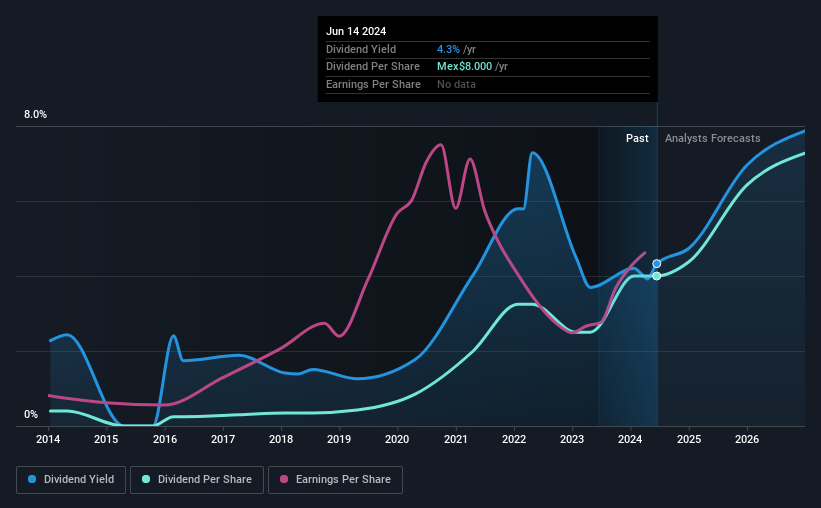
Task: Click the teal Dividend Per Share legend dot
Action: [146, 479]
